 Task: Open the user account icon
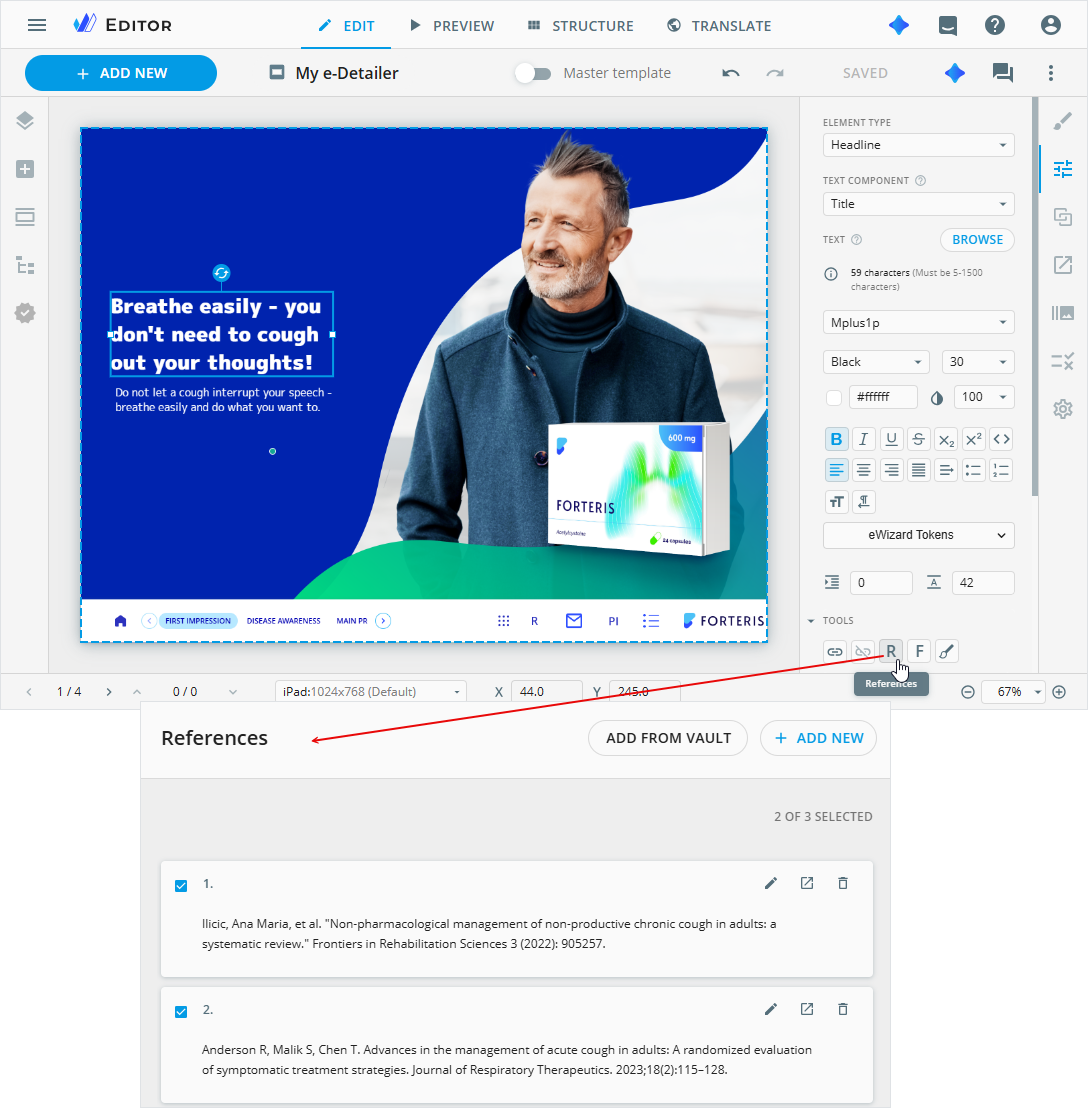tap(1051, 25)
